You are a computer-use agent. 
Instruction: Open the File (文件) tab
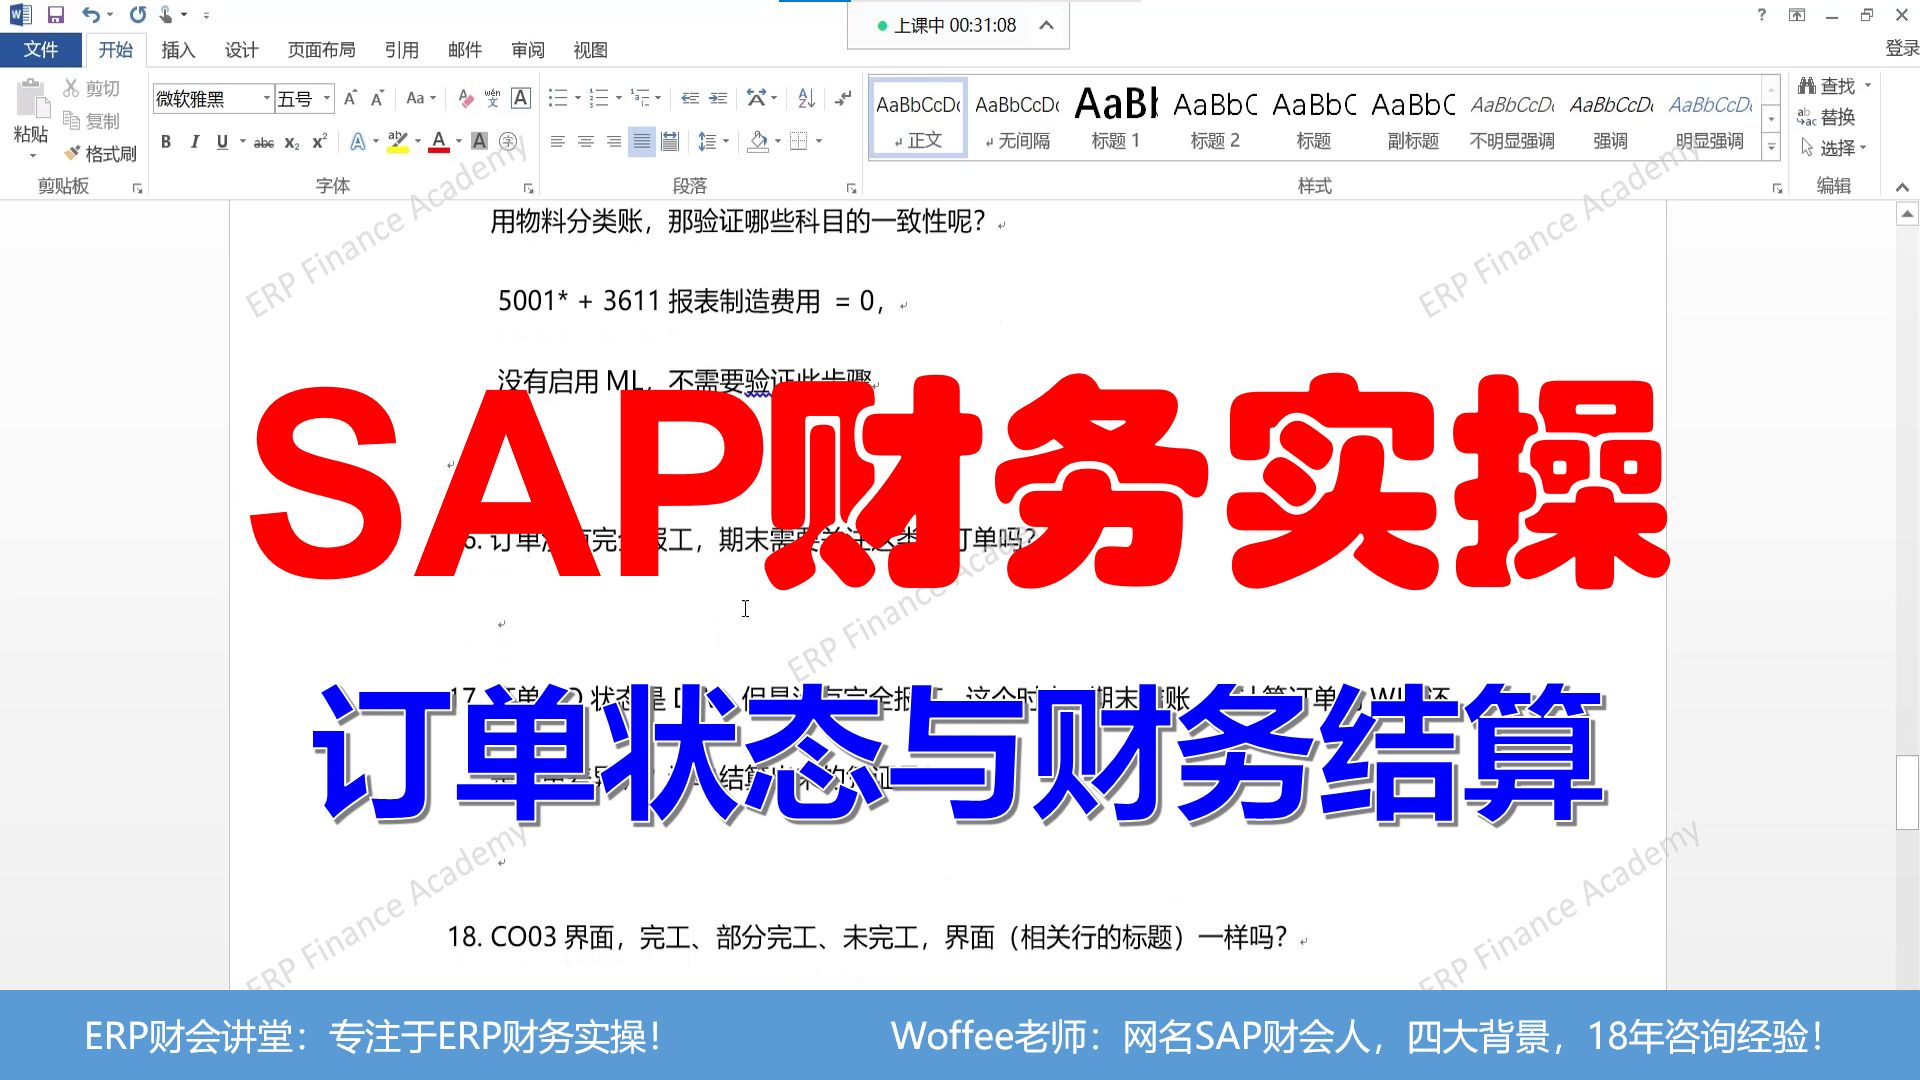click(41, 50)
